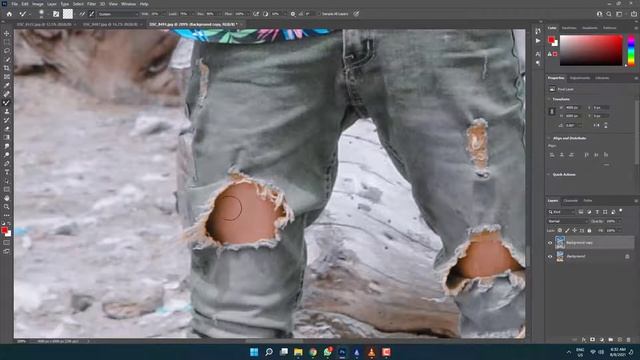Click the more align options button
Image resolution: width=640 pixels, height=360 pixels.
[x=606, y=164]
